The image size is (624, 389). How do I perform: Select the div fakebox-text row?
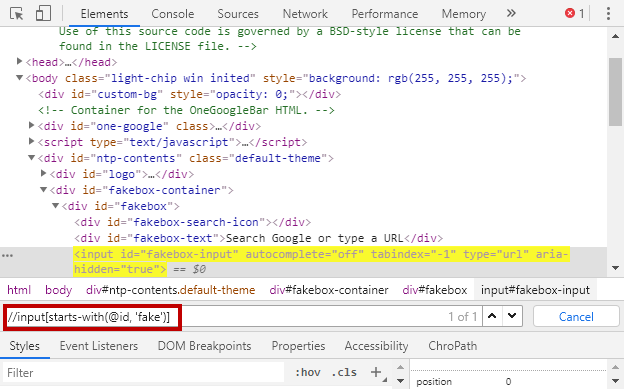point(258,238)
